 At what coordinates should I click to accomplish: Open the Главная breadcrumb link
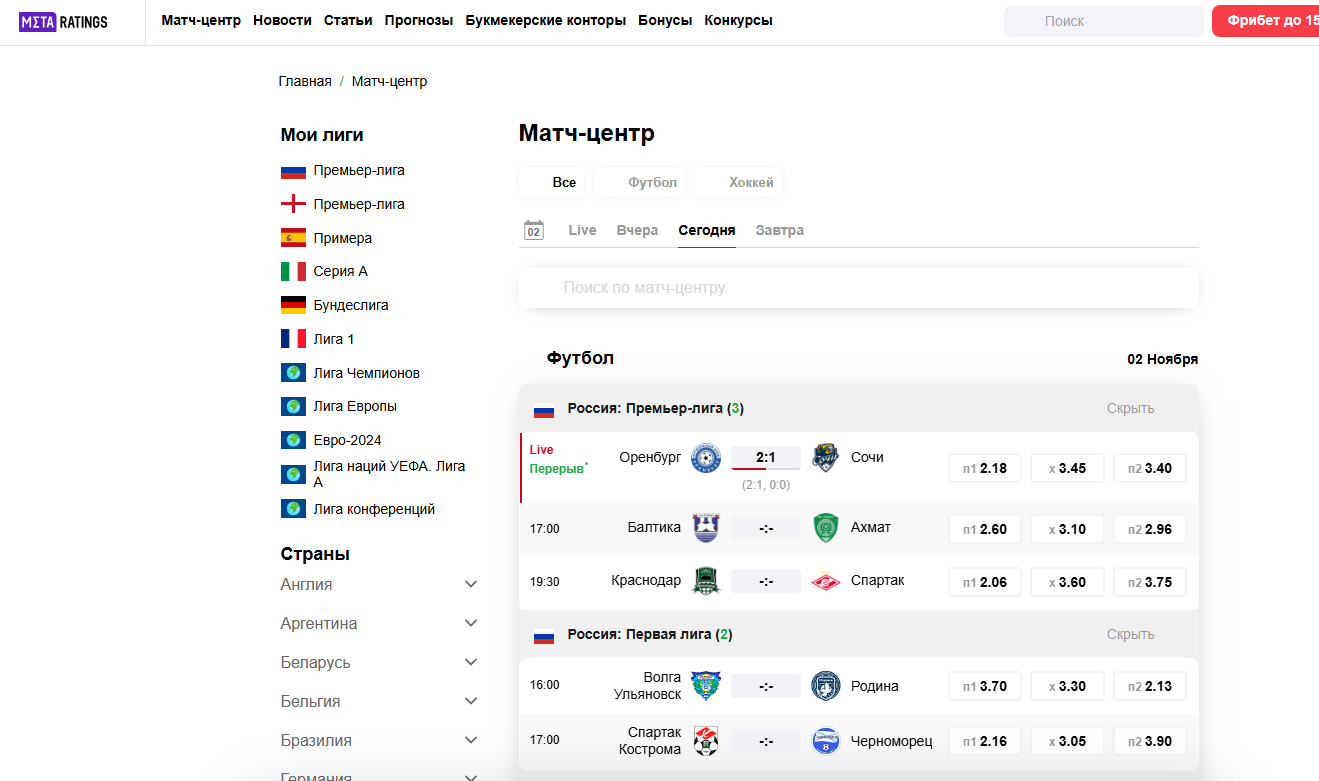click(x=304, y=80)
